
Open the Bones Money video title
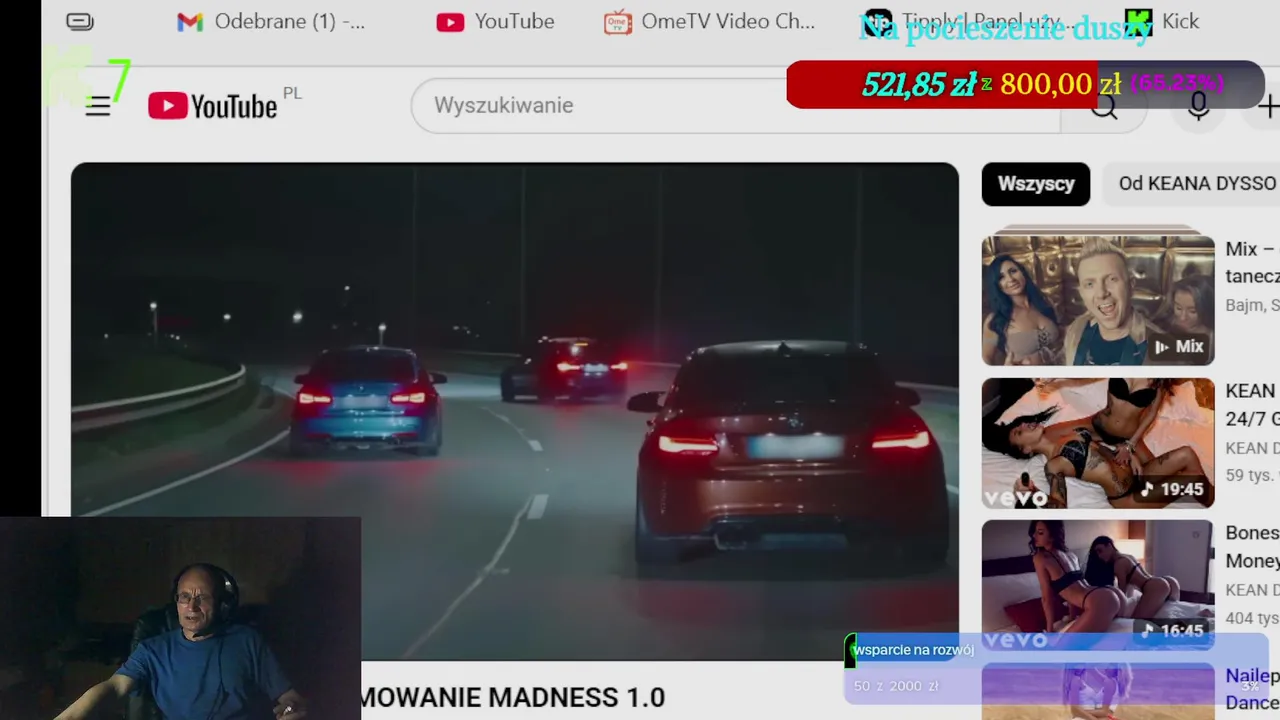(1252, 546)
